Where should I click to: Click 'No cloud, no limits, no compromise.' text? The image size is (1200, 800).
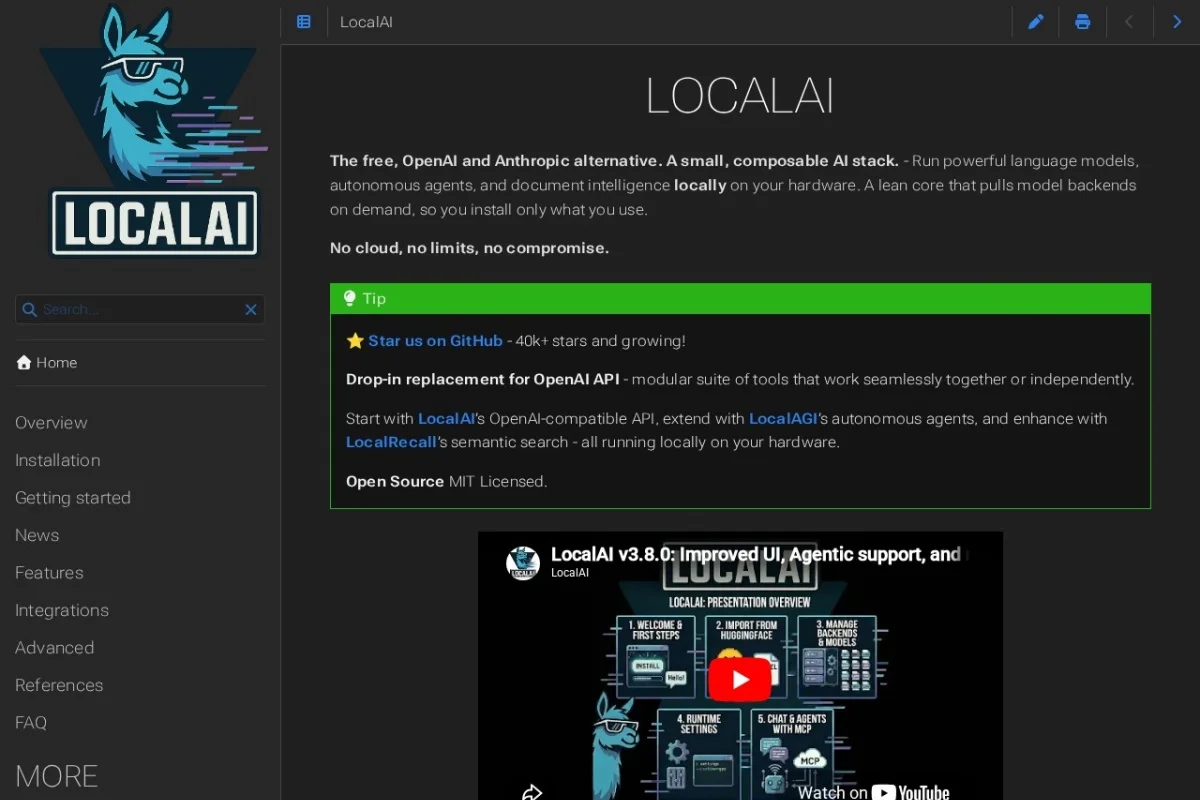(469, 248)
